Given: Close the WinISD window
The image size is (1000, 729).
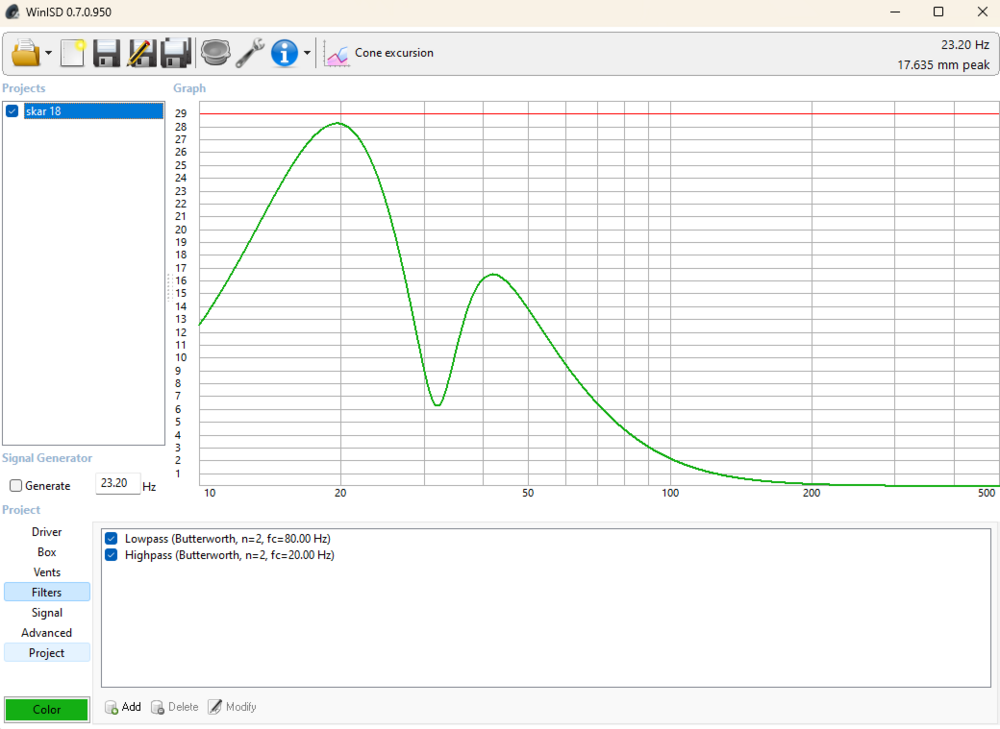Looking at the screenshot, I should 982,12.
